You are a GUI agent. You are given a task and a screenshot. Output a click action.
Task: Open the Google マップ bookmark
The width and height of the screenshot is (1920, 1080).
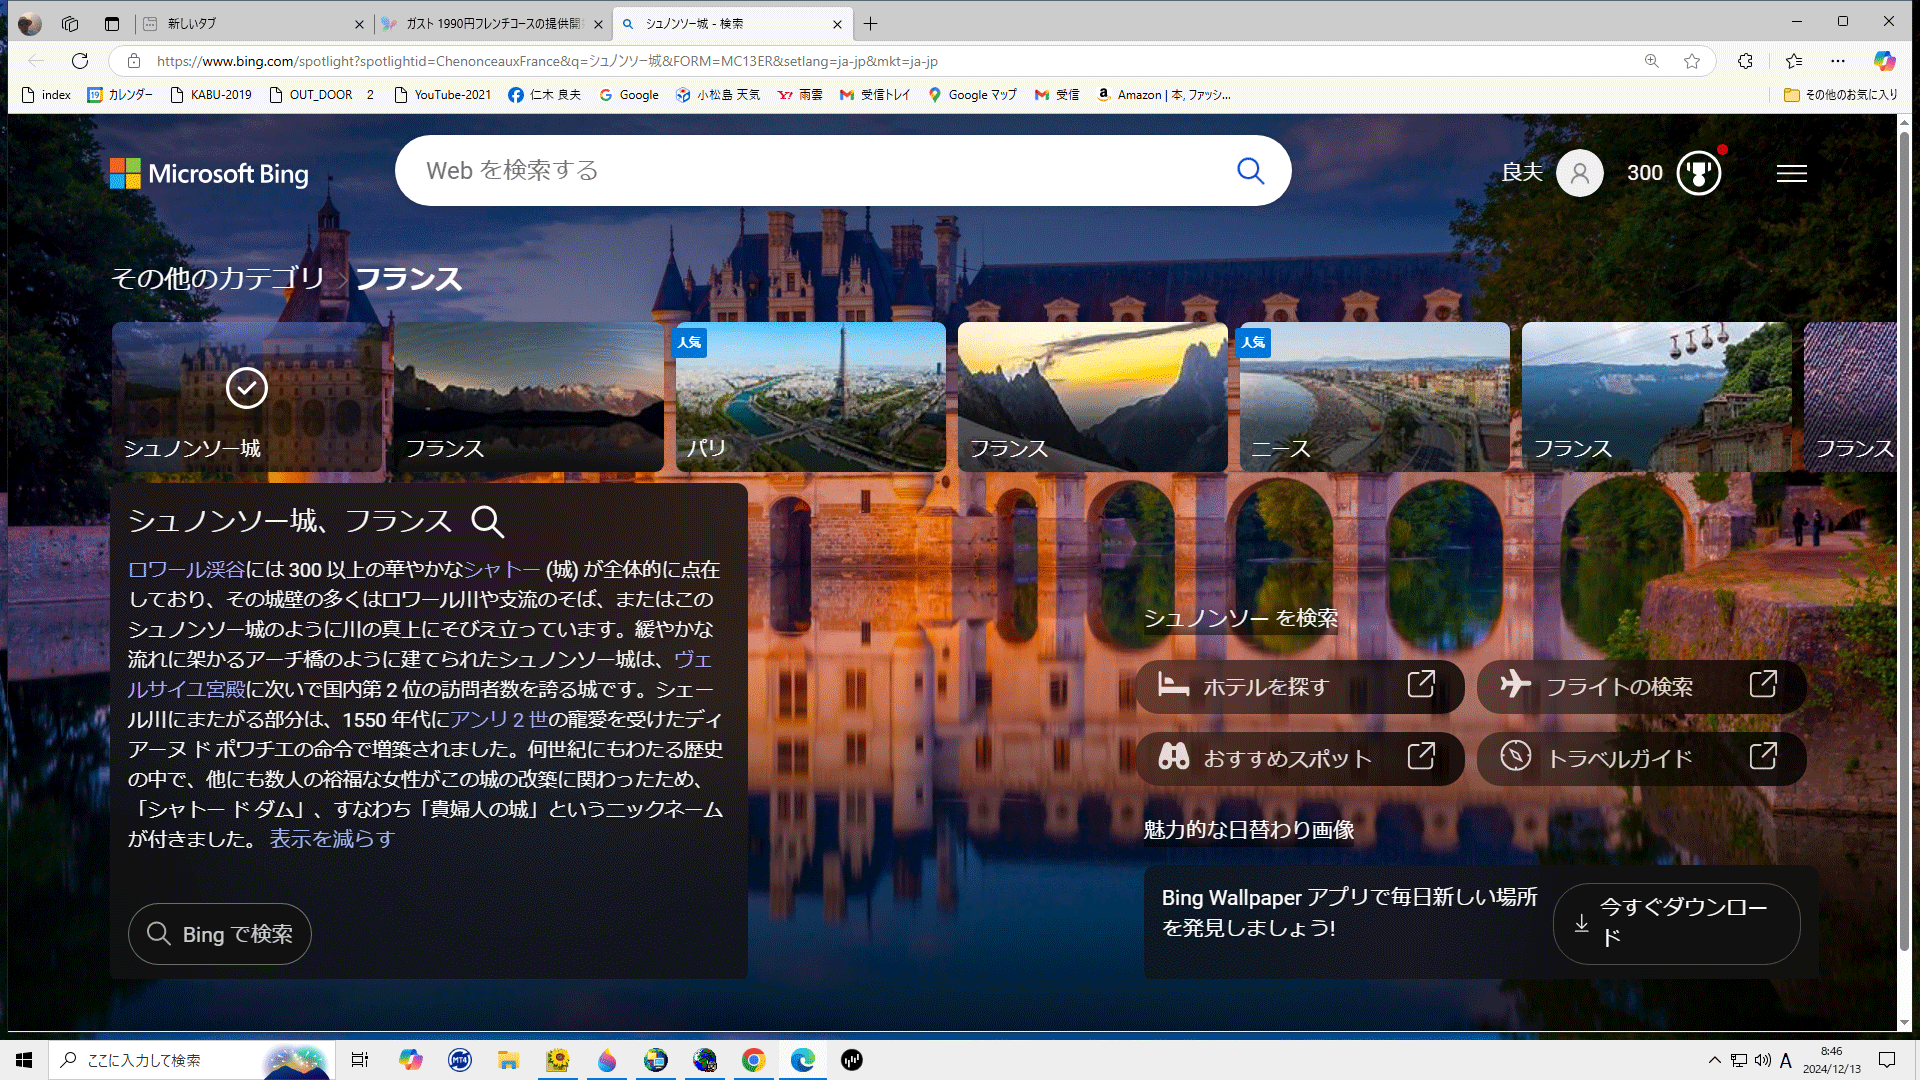click(972, 95)
